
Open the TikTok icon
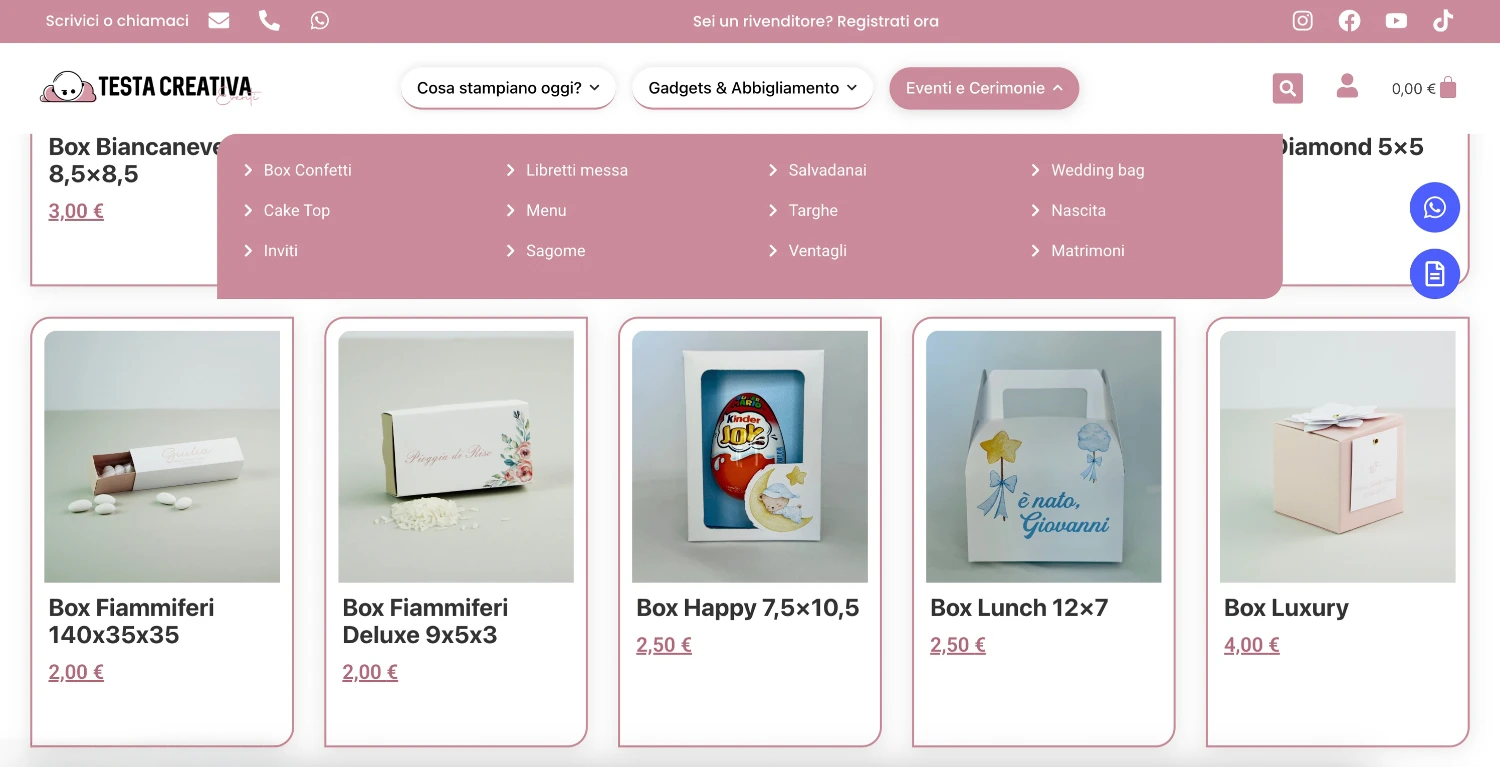[1443, 21]
